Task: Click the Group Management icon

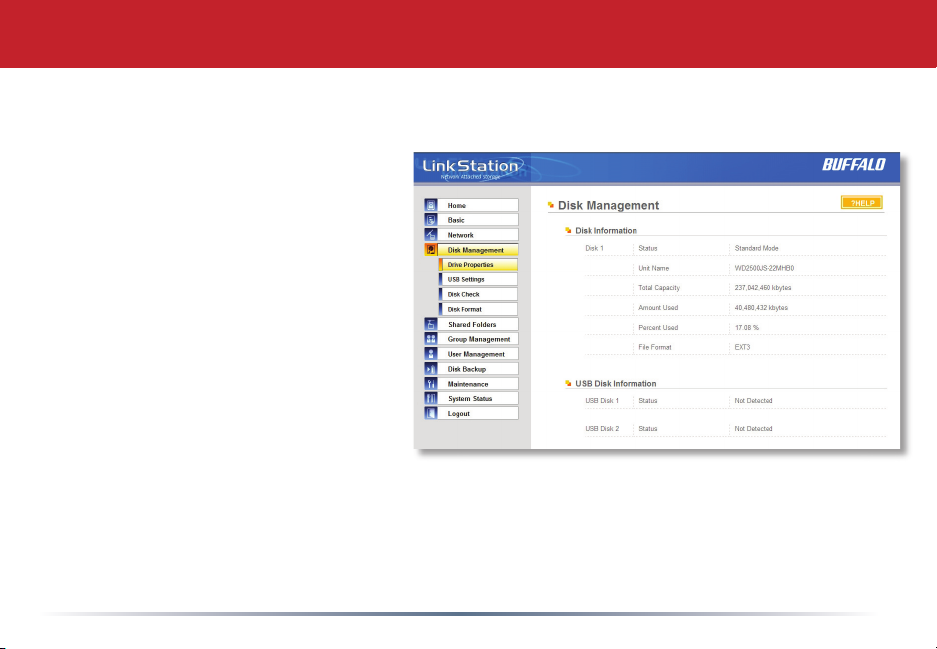Action: pyautogui.click(x=431, y=339)
